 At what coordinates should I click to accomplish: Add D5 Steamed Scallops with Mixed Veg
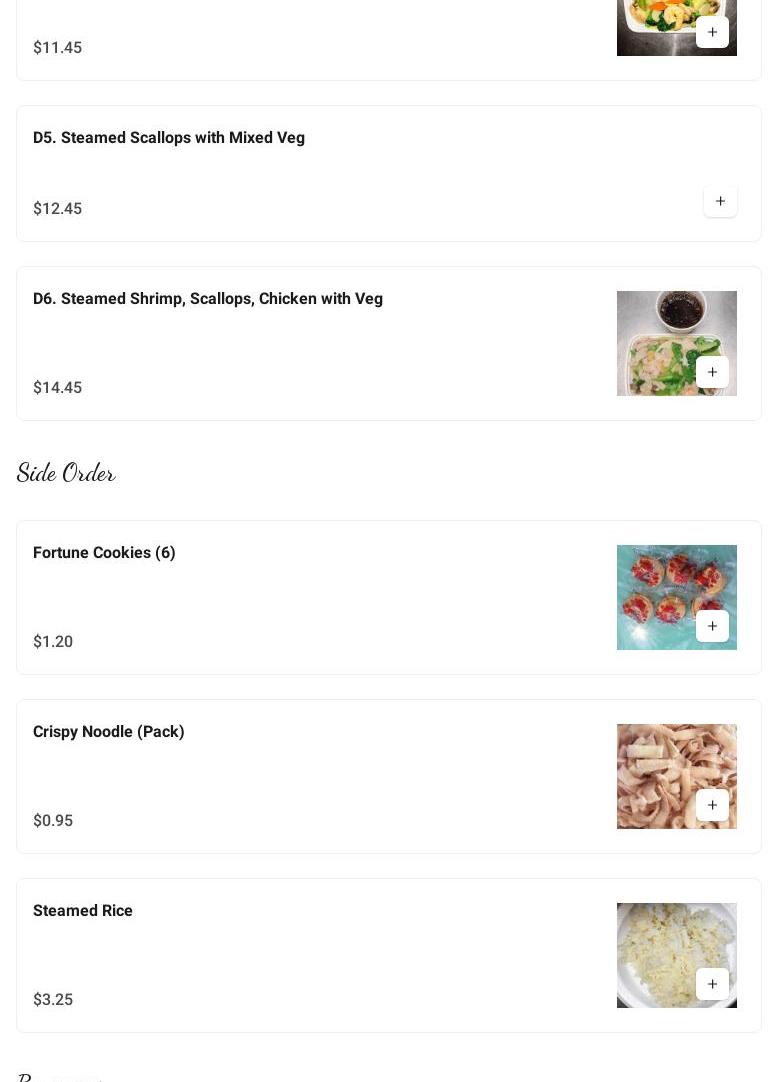coord(720,201)
